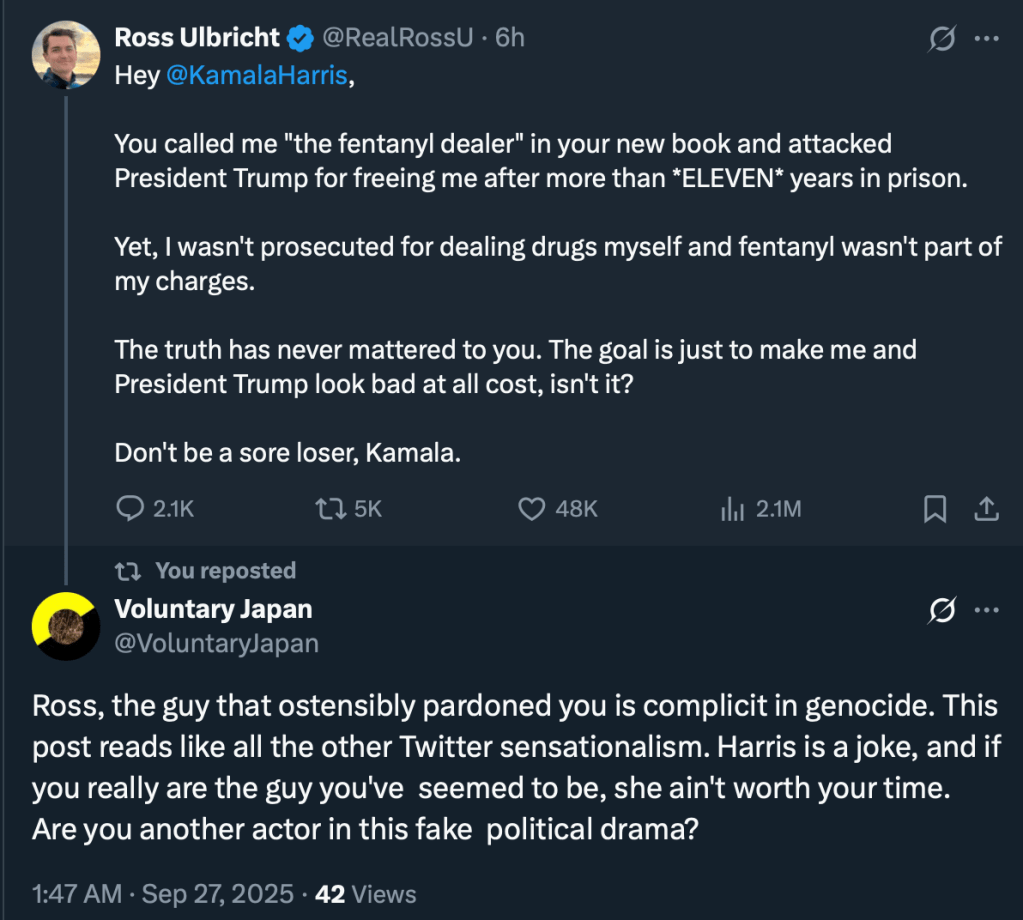Image resolution: width=1023 pixels, height=920 pixels.
Task: Click the Ross Ulbricht display name
Action: [x=197, y=38]
